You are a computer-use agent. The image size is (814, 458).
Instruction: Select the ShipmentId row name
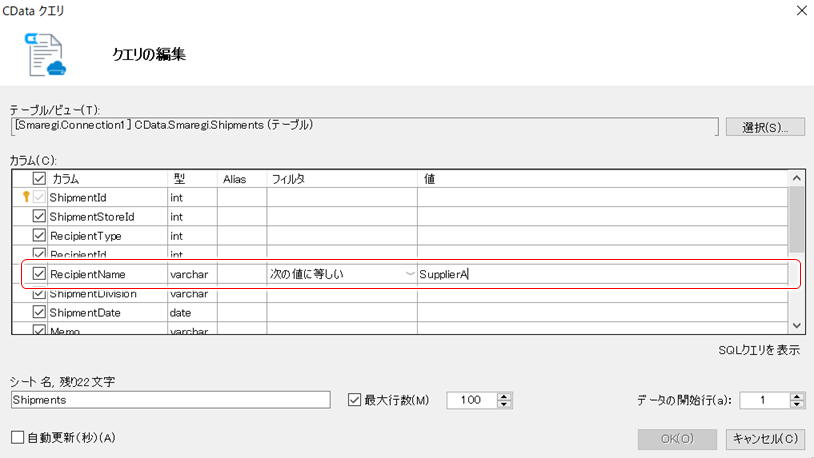click(78, 197)
